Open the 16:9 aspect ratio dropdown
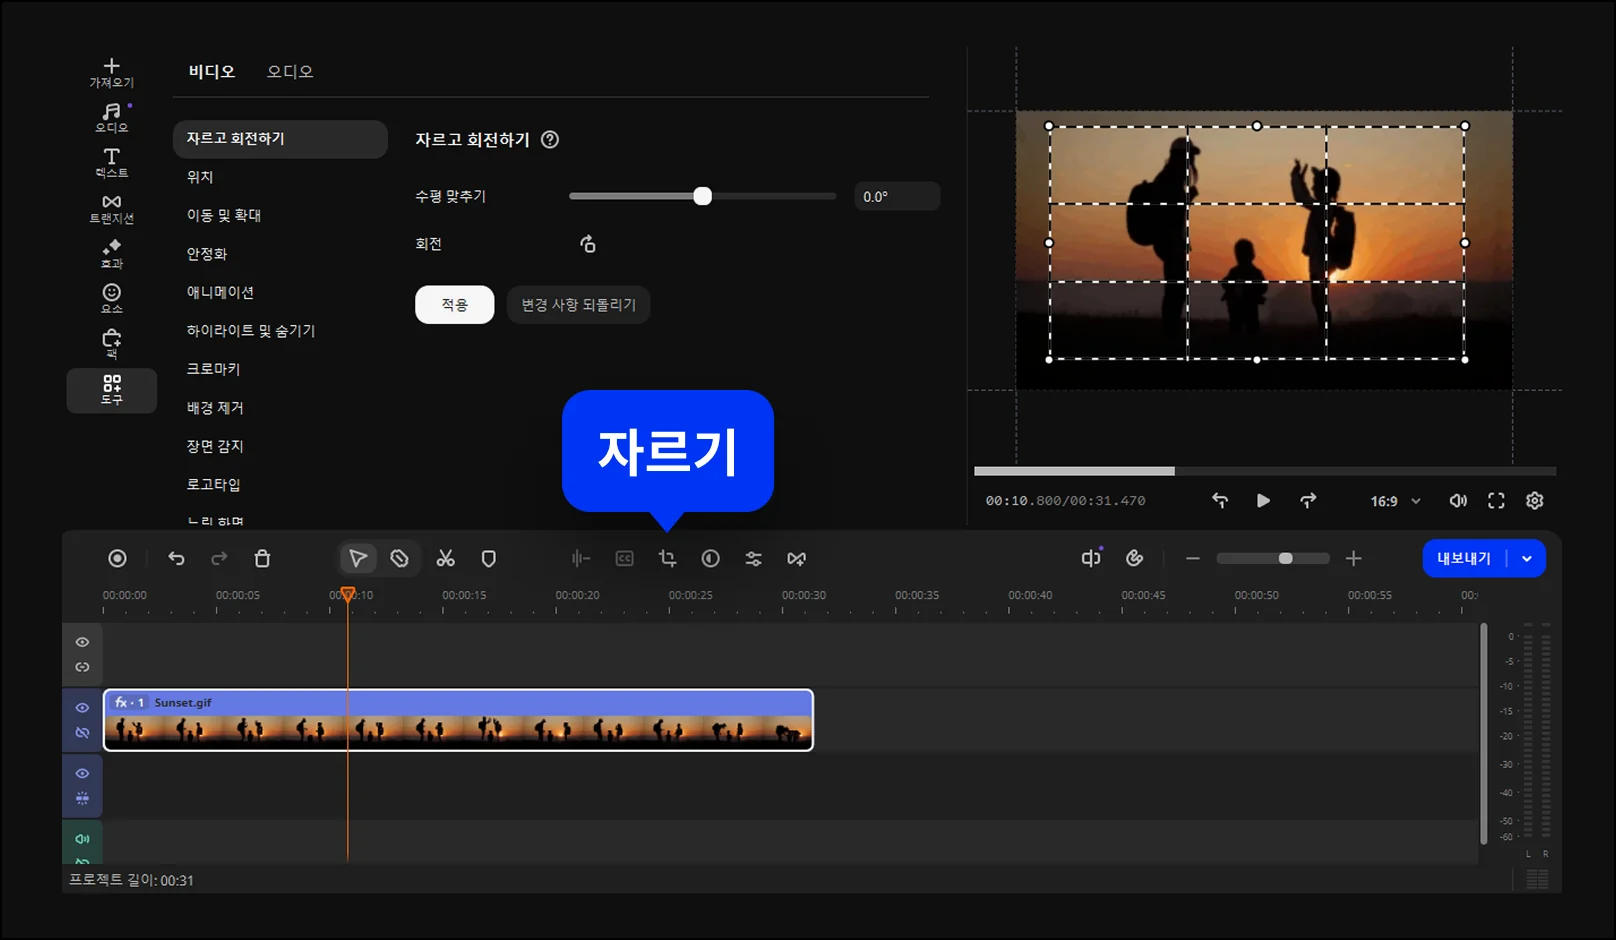1616x940 pixels. (x=1395, y=501)
